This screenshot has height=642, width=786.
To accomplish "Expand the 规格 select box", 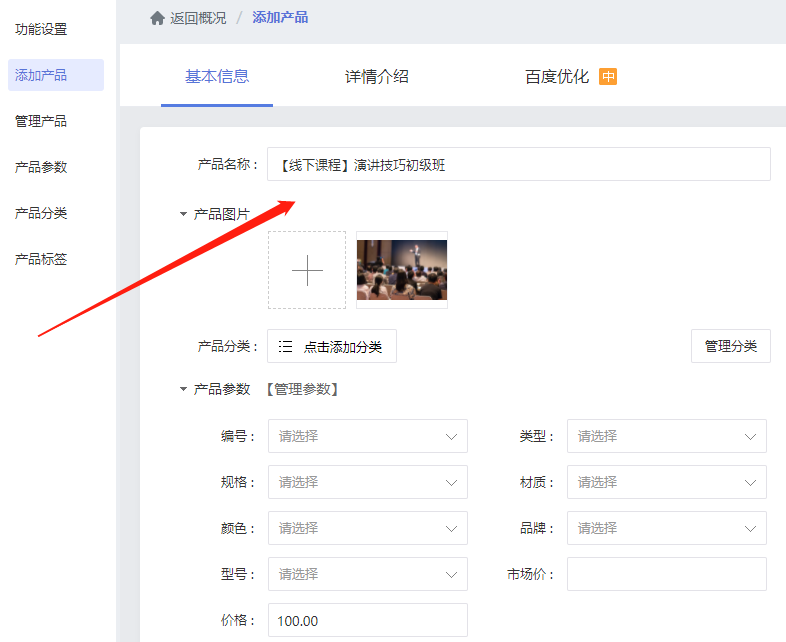I will pos(367,482).
